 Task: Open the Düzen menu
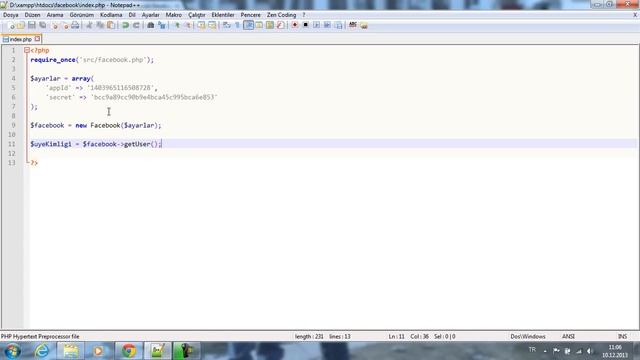tap(32, 15)
